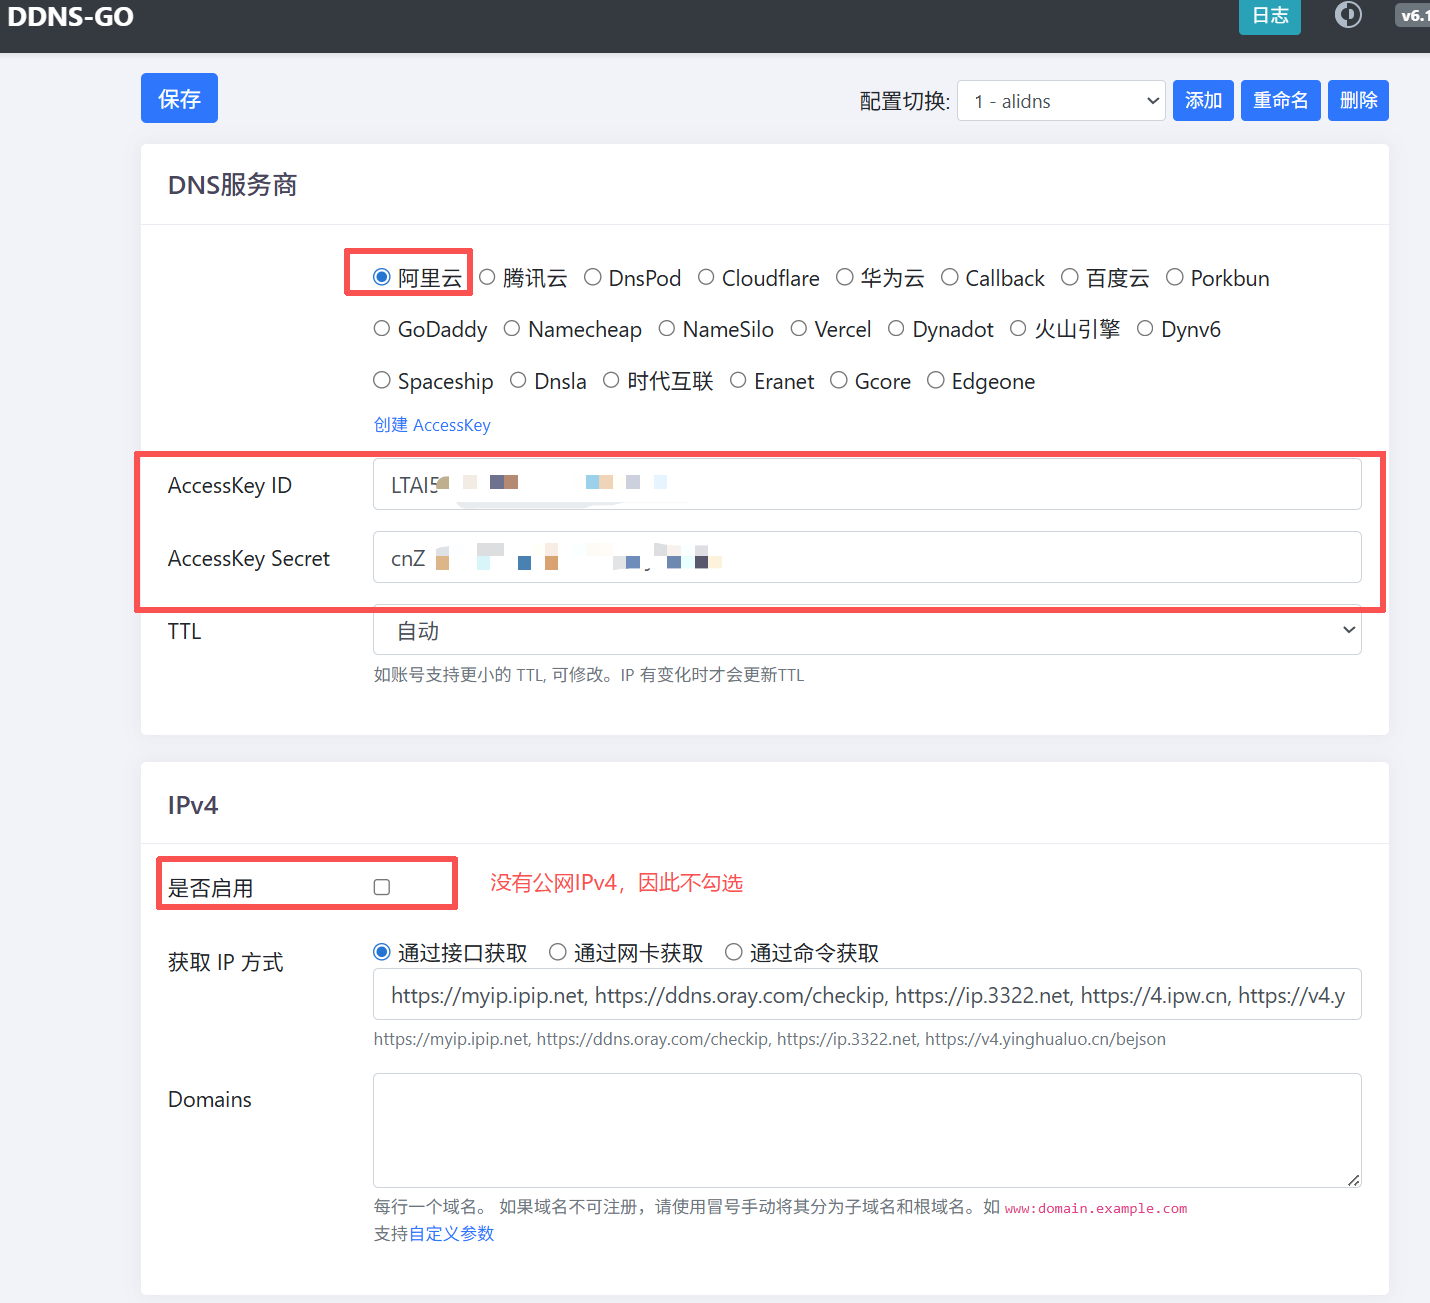This screenshot has height=1303, width=1430.
Task: Click the AccessKey ID input field
Action: click(x=866, y=485)
